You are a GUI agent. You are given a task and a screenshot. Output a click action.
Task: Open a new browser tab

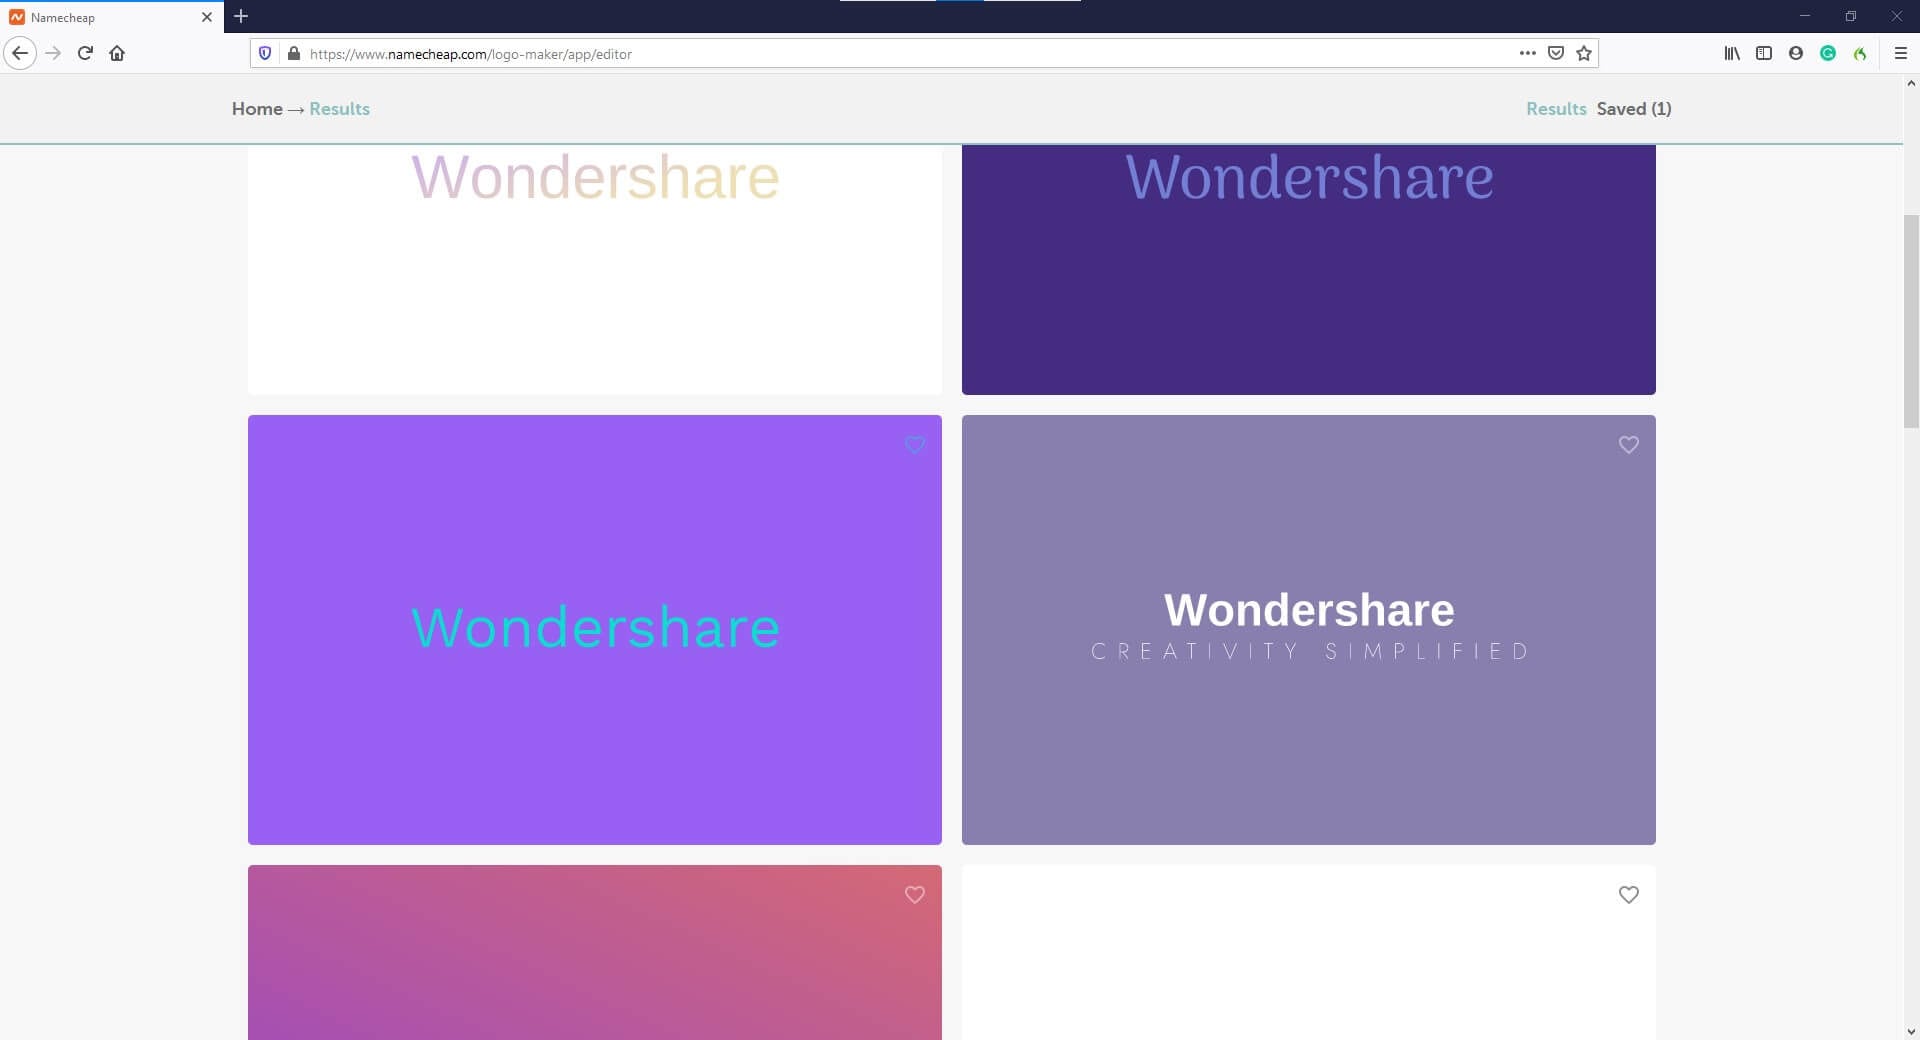coord(240,16)
